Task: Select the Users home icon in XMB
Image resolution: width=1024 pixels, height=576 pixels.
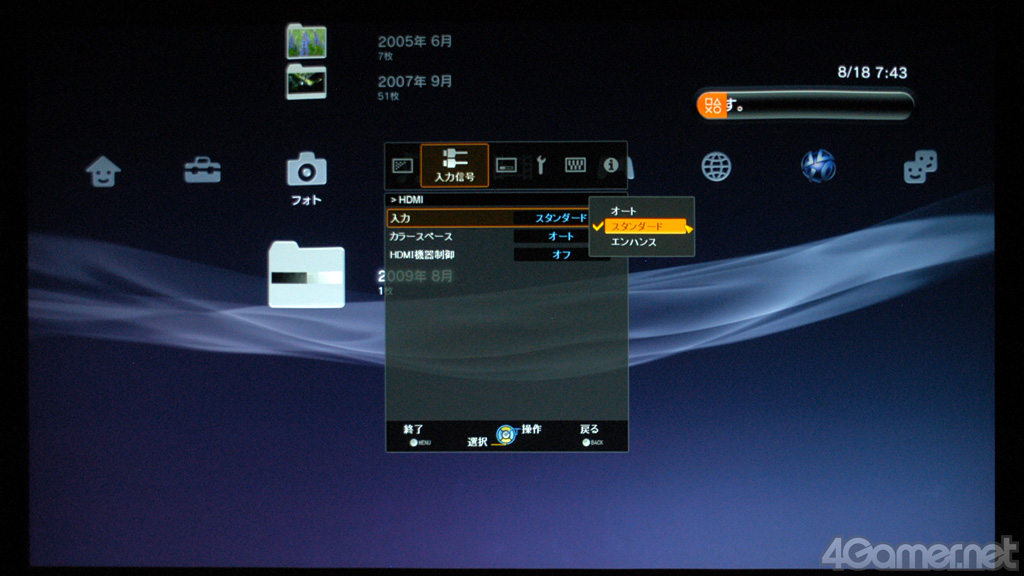Action: point(103,172)
